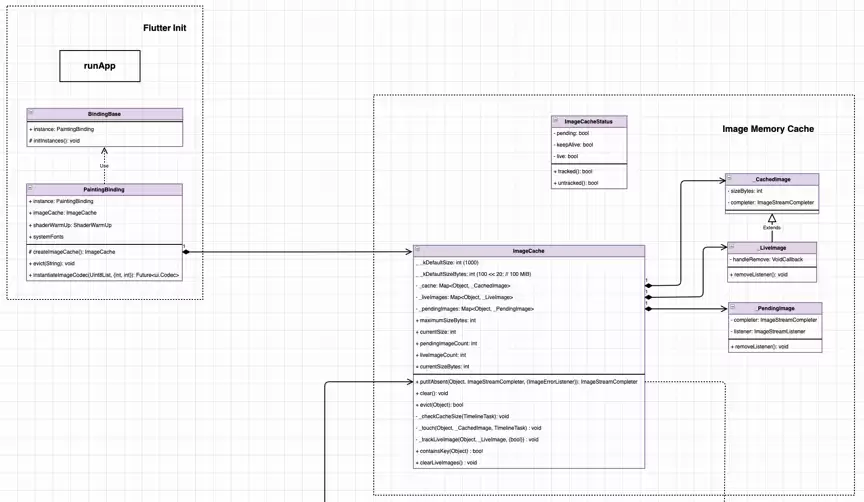This screenshot has height=502, width=864.
Task: Select the 'putIfAbsent' method row
Action: point(529,381)
